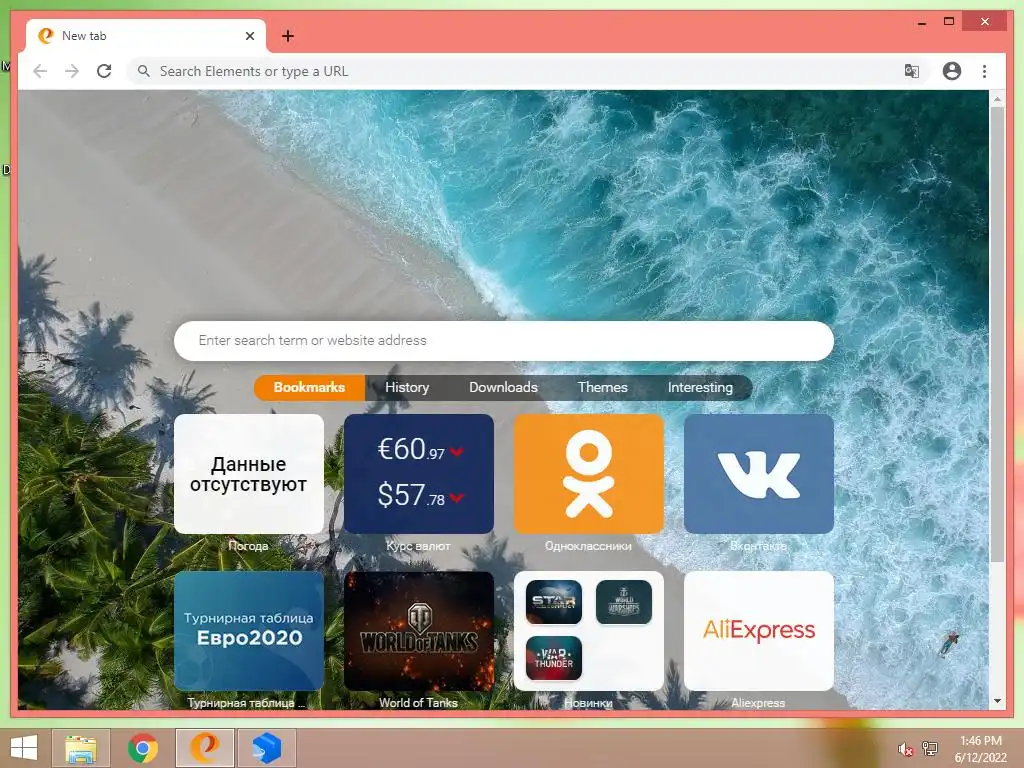
Task: Click the scrollbar up arrow
Action: (997, 99)
